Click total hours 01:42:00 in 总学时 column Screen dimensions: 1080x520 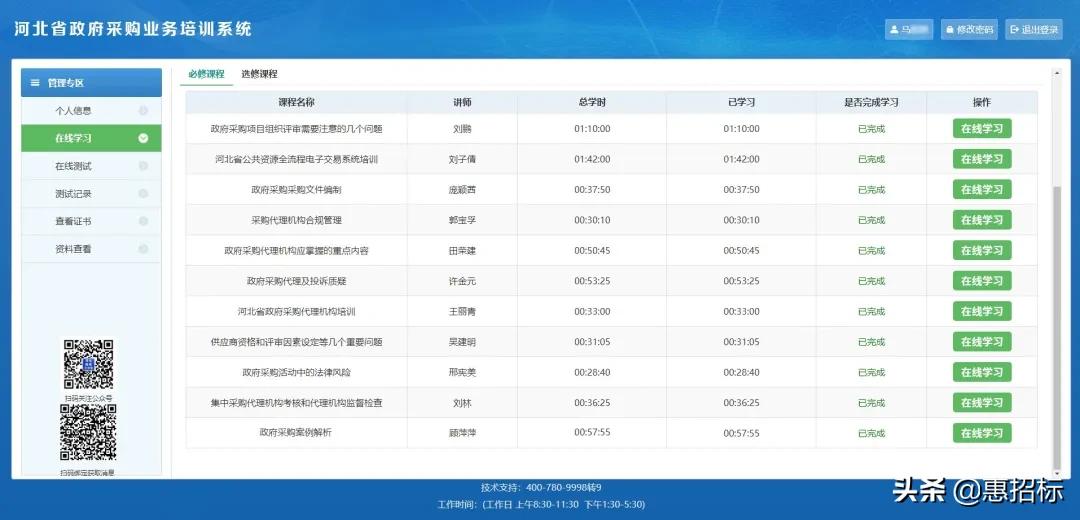point(592,159)
